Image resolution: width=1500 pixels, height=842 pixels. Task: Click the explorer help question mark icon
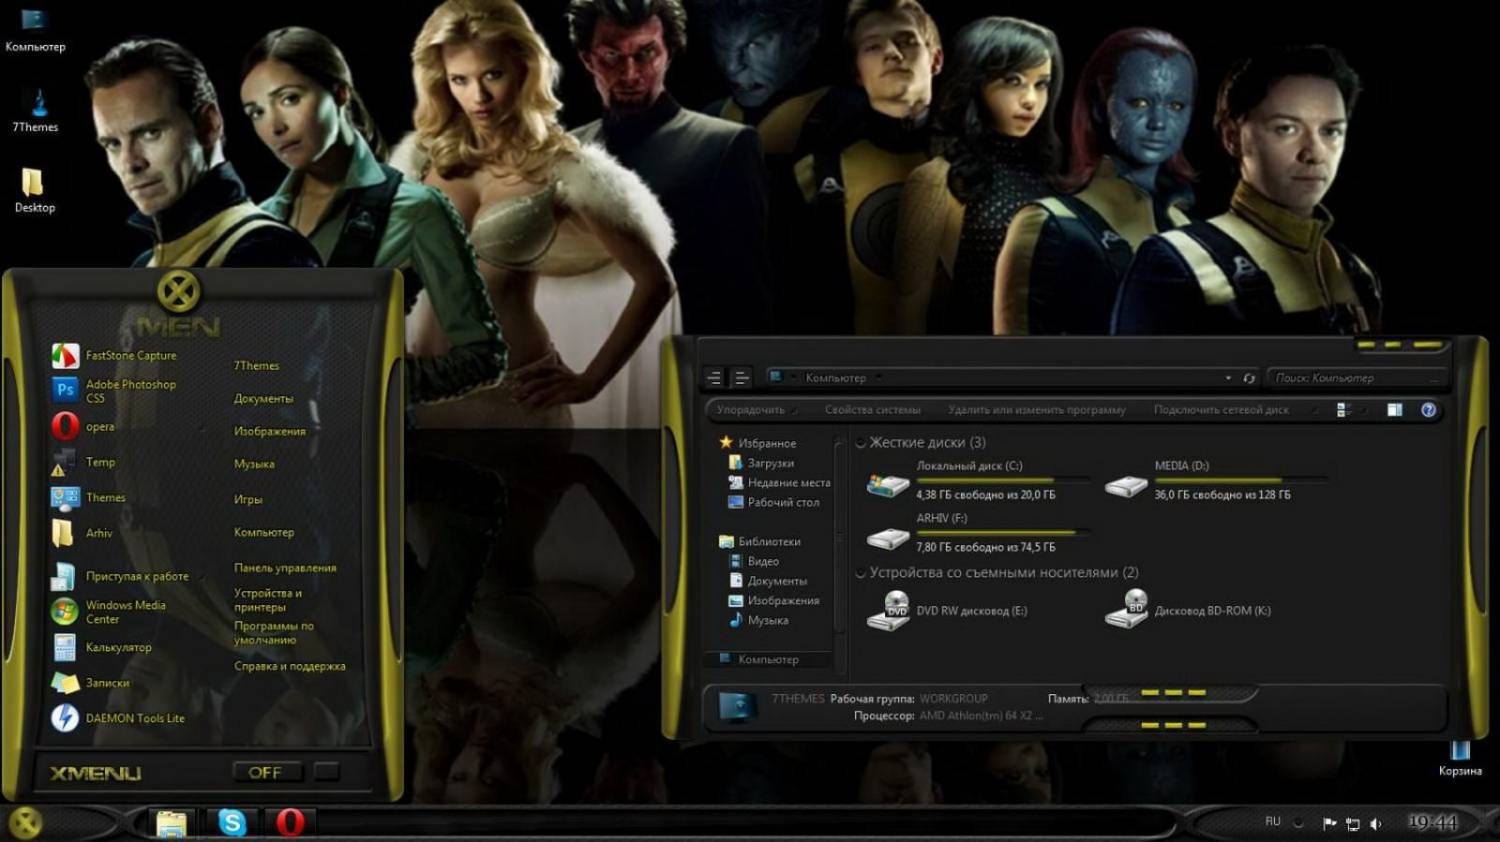pos(1428,410)
